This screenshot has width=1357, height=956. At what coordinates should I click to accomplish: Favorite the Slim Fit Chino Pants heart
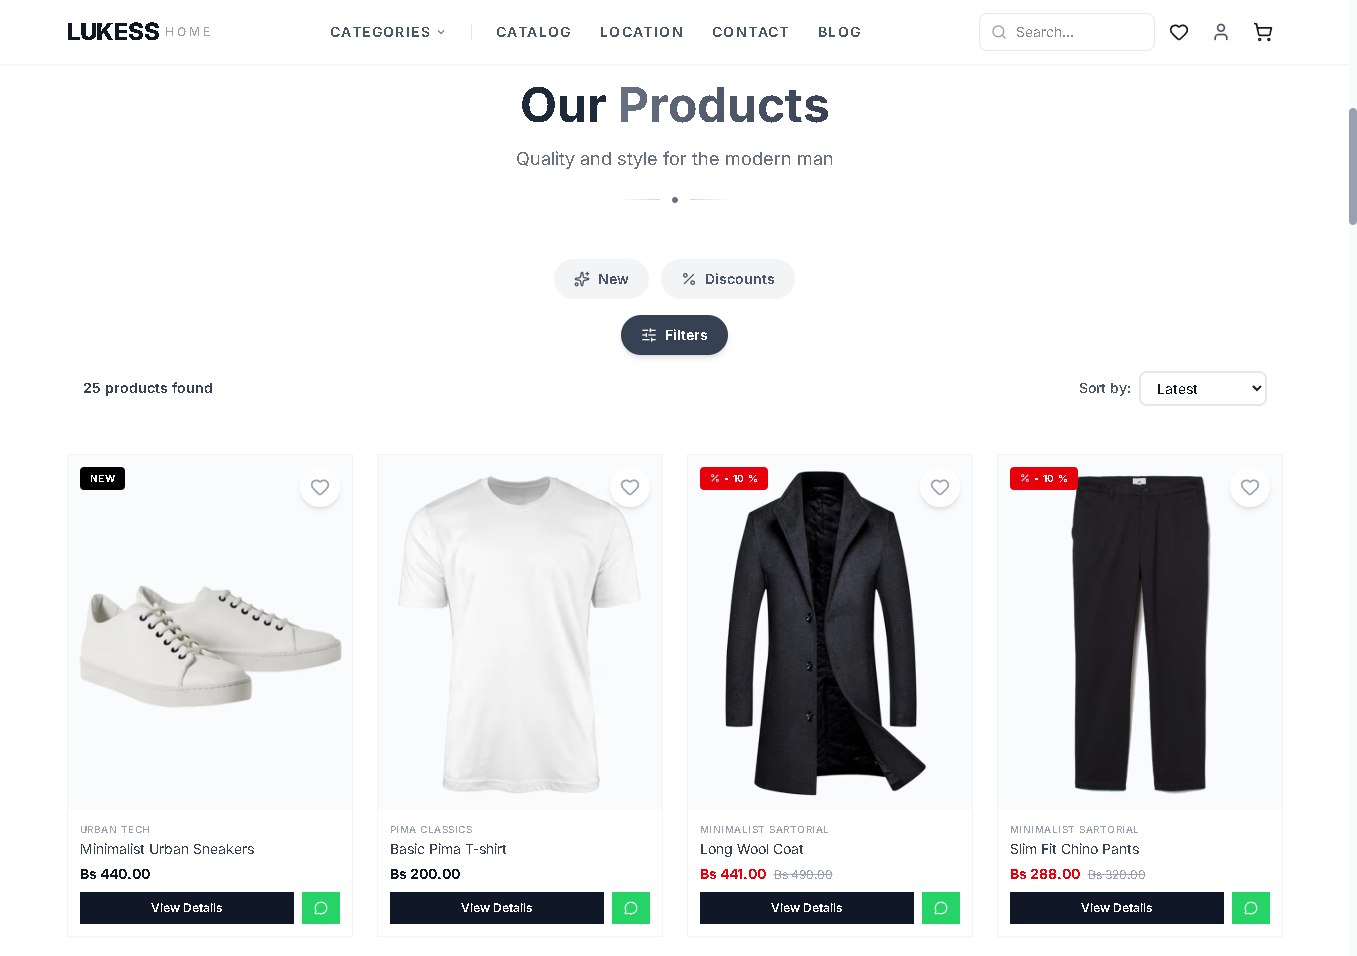pyautogui.click(x=1250, y=487)
